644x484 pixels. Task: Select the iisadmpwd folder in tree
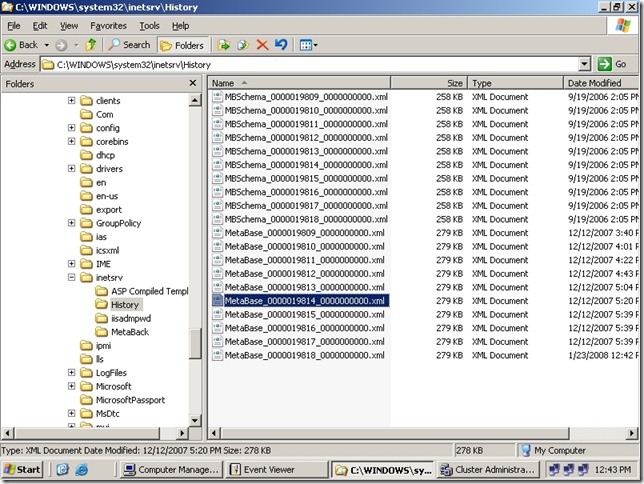tap(131, 318)
